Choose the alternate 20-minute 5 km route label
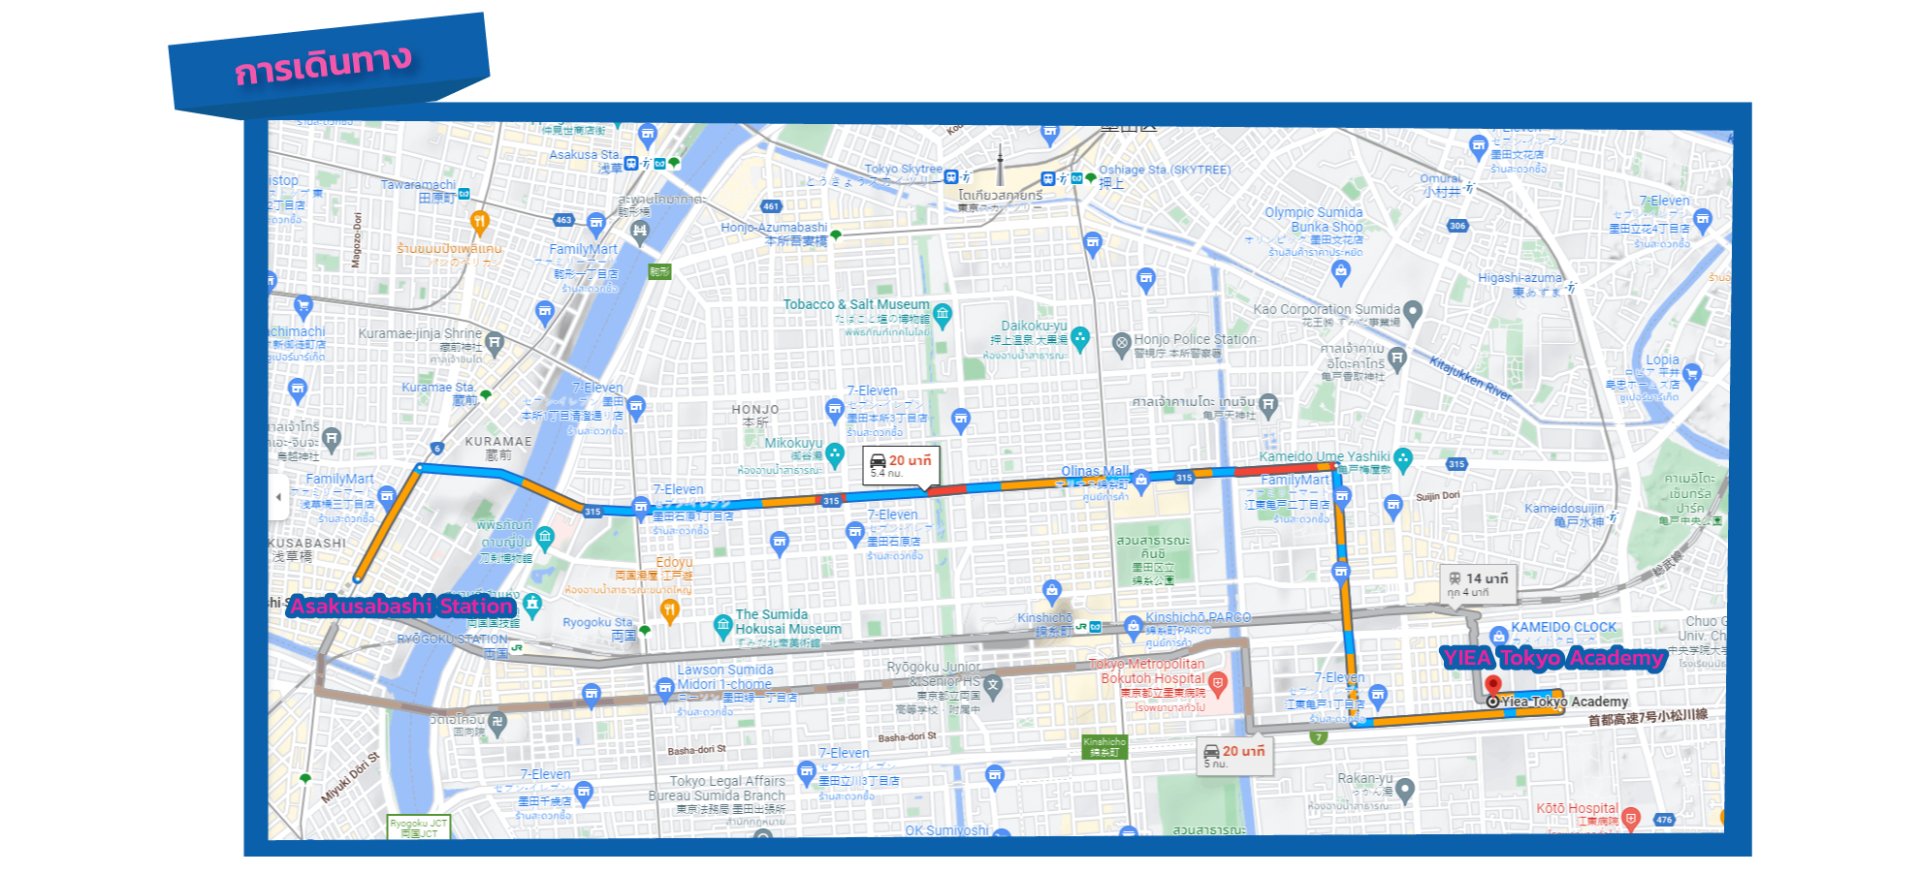1920x874 pixels. point(1235,755)
